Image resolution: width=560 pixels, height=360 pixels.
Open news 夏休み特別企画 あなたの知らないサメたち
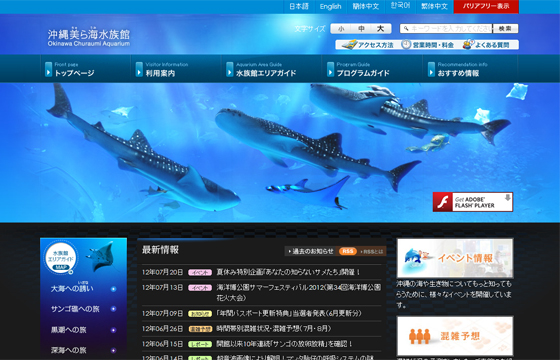point(289,272)
